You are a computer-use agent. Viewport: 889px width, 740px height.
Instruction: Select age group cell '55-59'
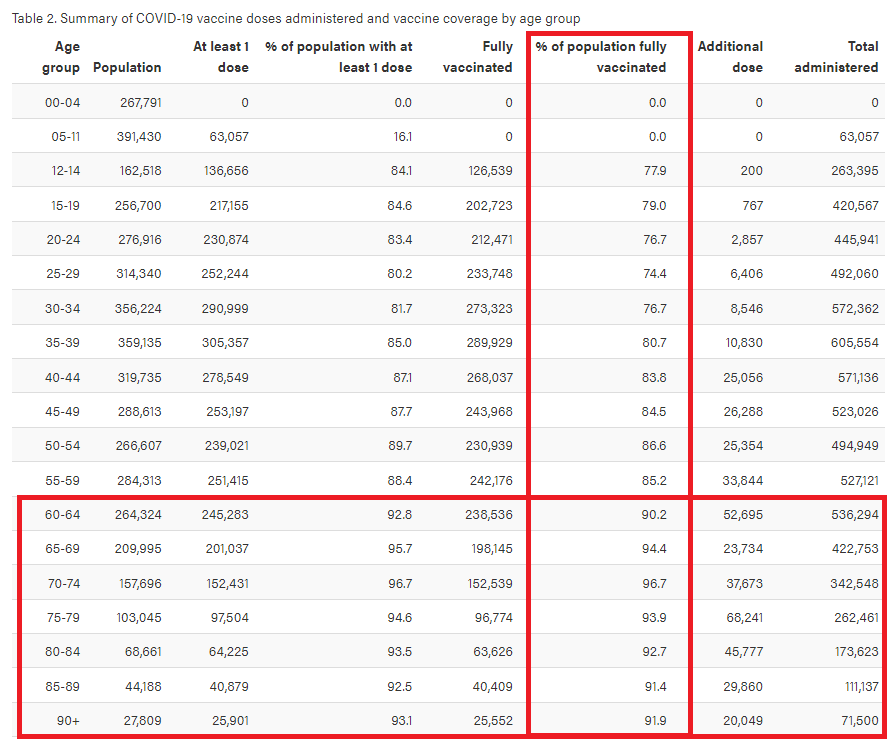62,480
